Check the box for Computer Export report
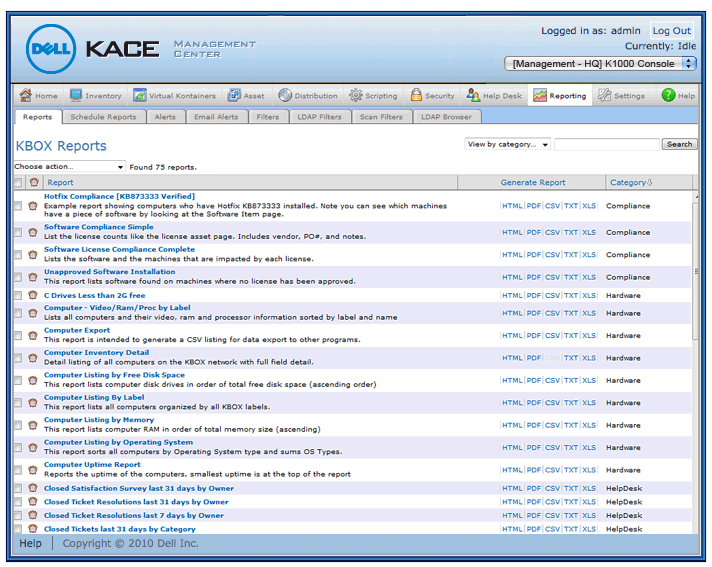 tap(18, 336)
